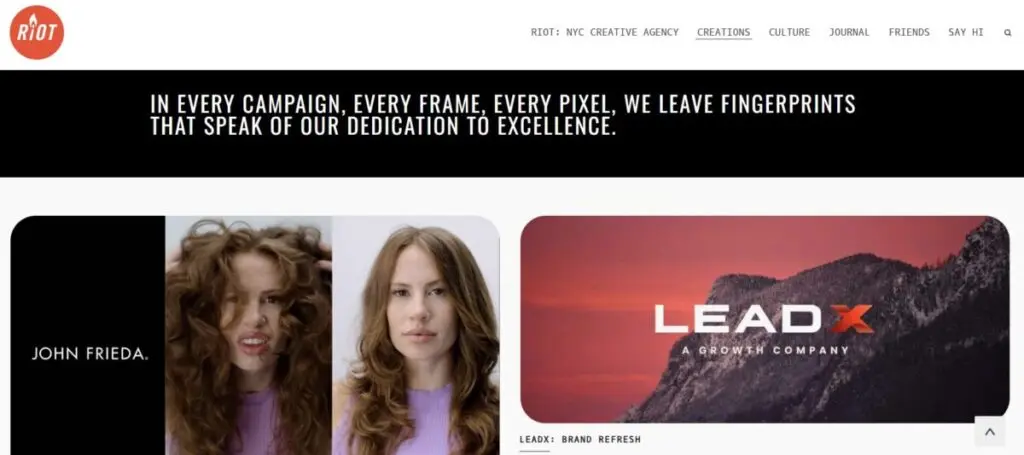The height and width of the screenshot is (455, 1024).
Task: Click the scroll-to-top chevron button
Action: click(x=989, y=431)
